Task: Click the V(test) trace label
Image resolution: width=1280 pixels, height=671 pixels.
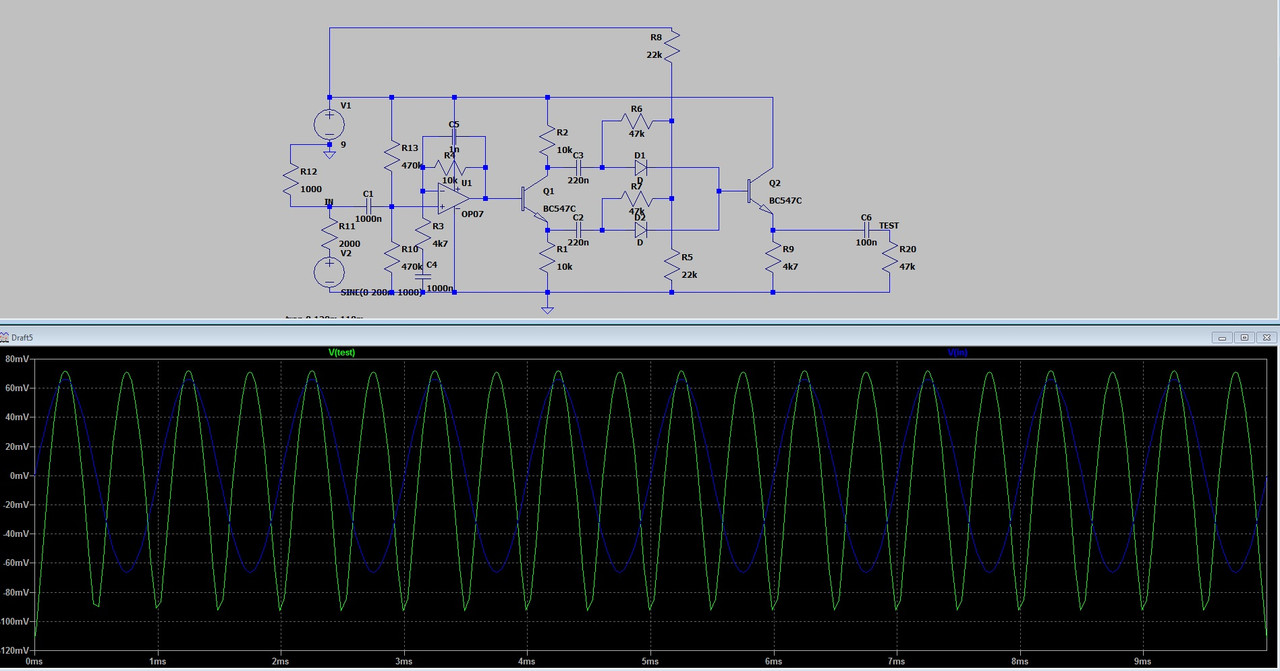Action: (342, 352)
